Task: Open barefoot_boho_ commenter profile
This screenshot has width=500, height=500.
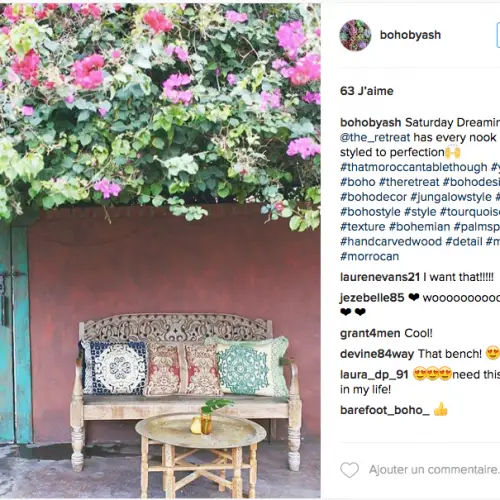Action: [385, 410]
